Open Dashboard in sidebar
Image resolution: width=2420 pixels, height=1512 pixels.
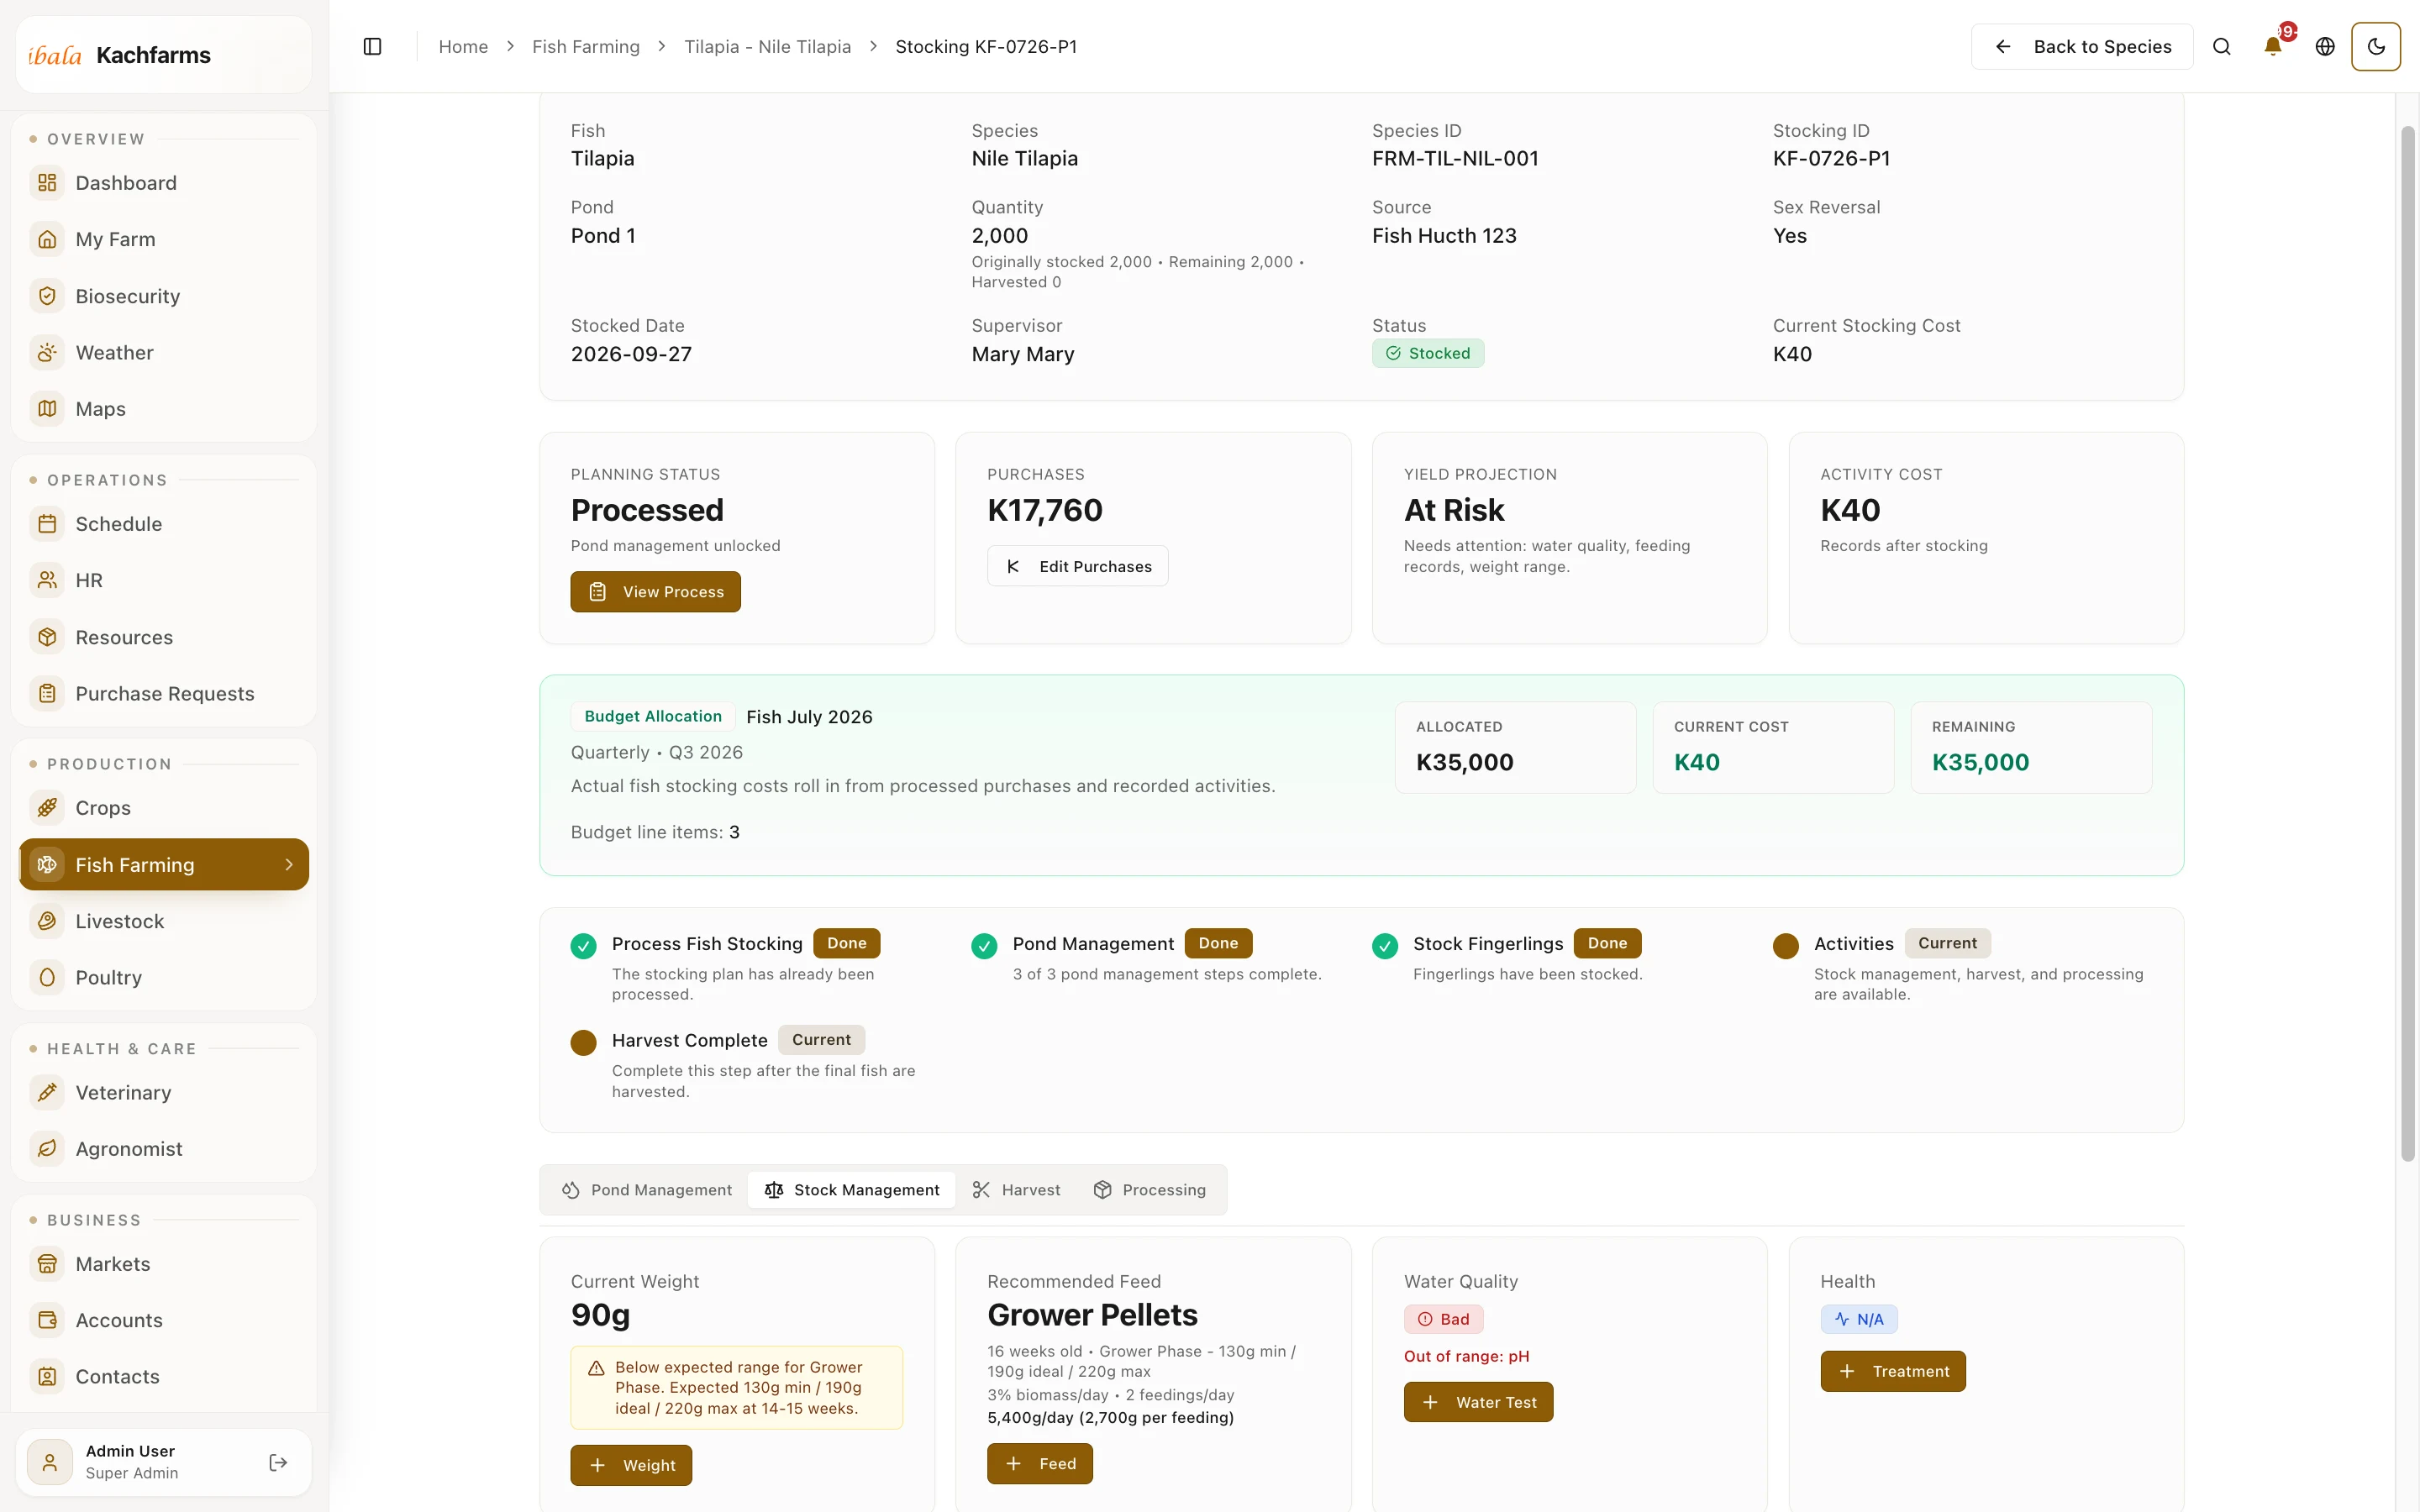(163, 183)
